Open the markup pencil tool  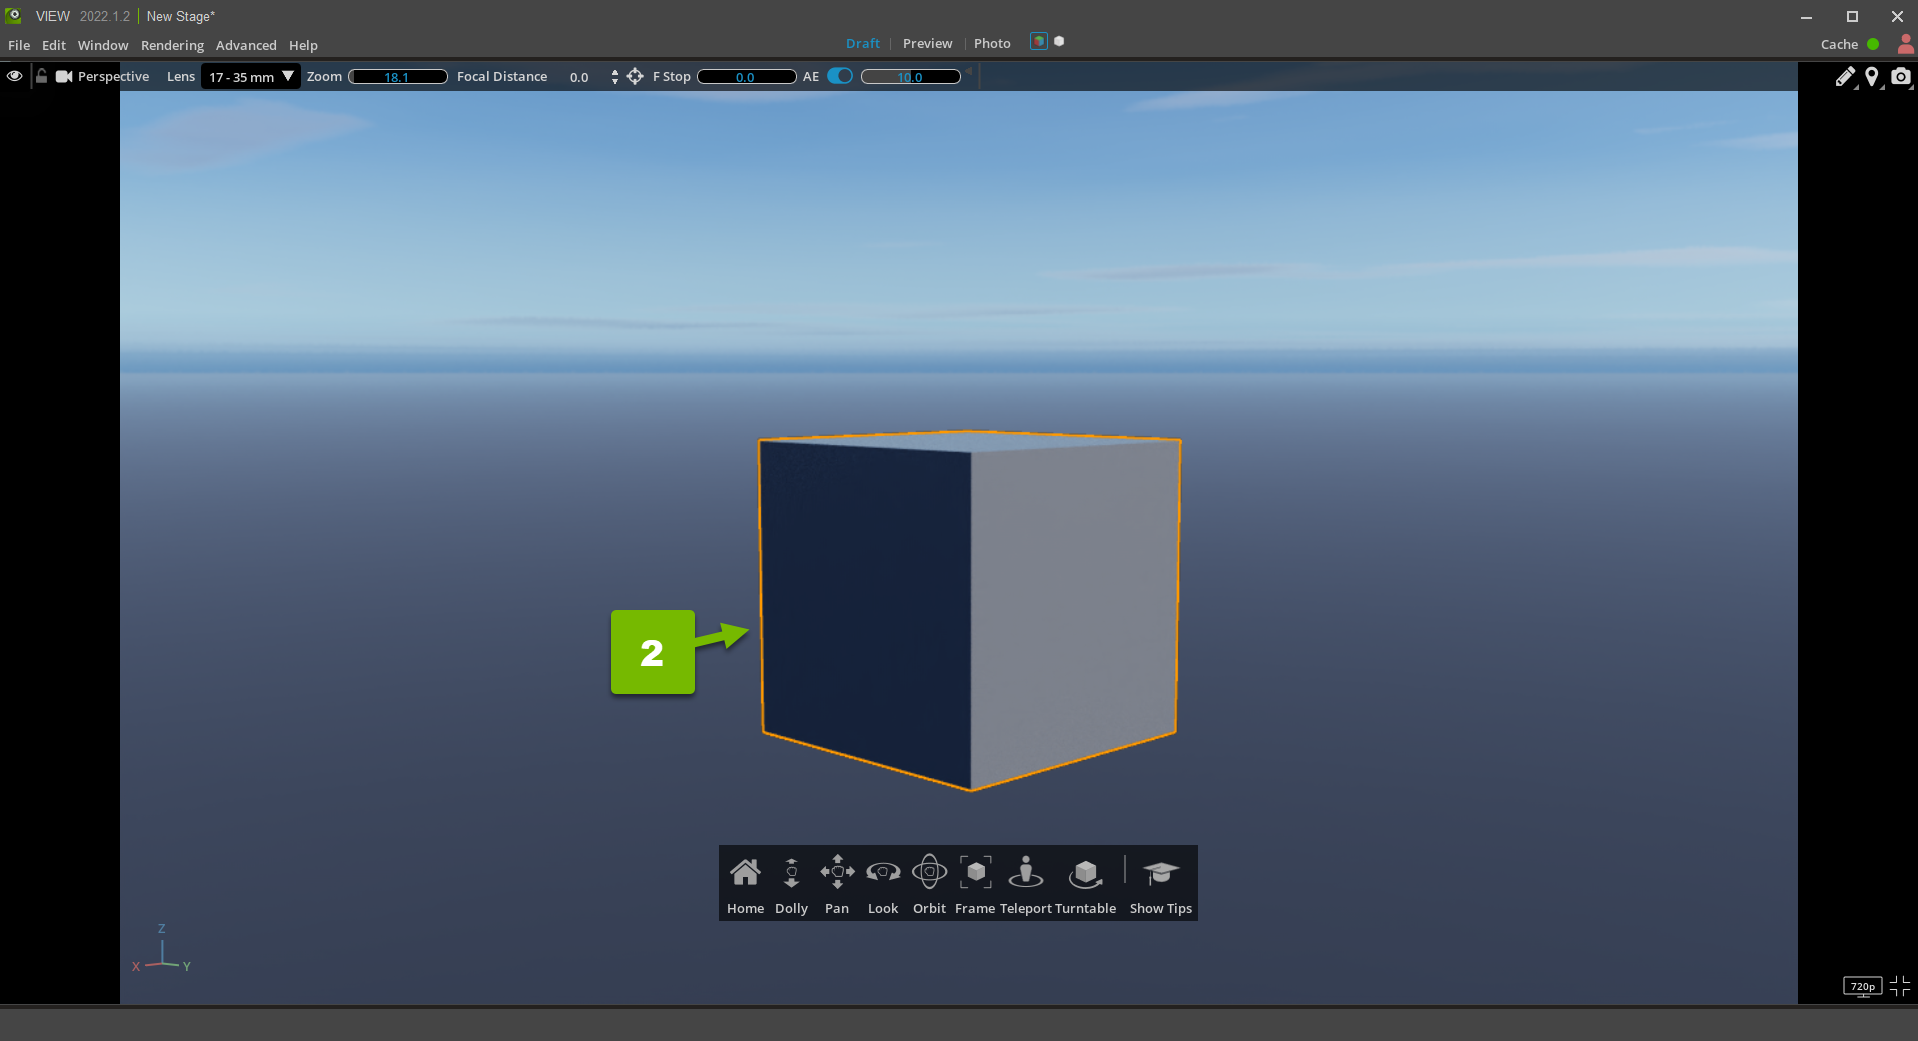tap(1845, 77)
